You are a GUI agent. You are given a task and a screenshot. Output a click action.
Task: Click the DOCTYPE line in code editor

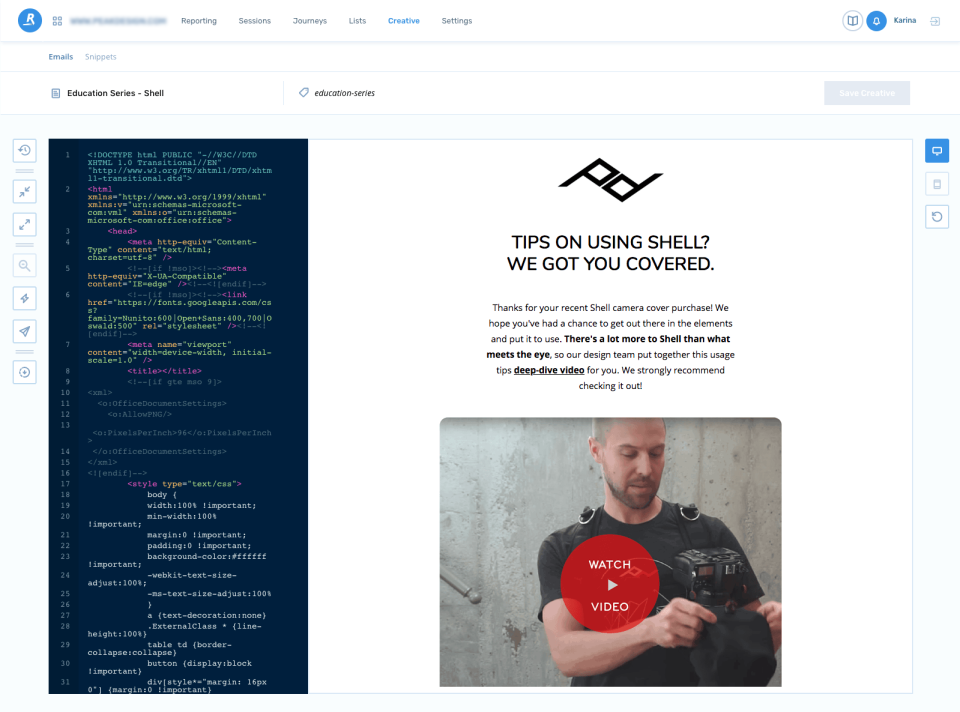[x=180, y=167]
